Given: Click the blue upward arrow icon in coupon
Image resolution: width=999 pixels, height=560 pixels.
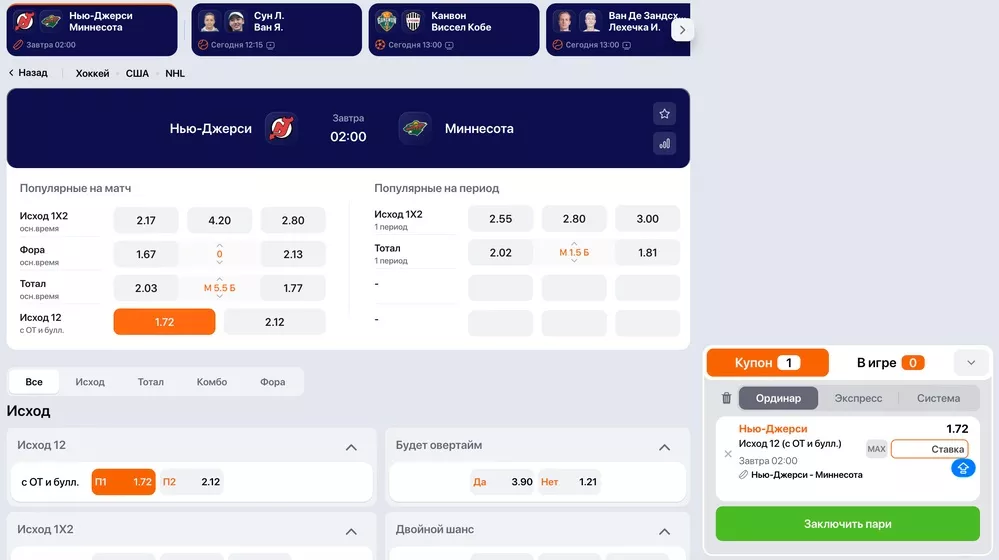Looking at the screenshot, I should click(x=963, y=467).
